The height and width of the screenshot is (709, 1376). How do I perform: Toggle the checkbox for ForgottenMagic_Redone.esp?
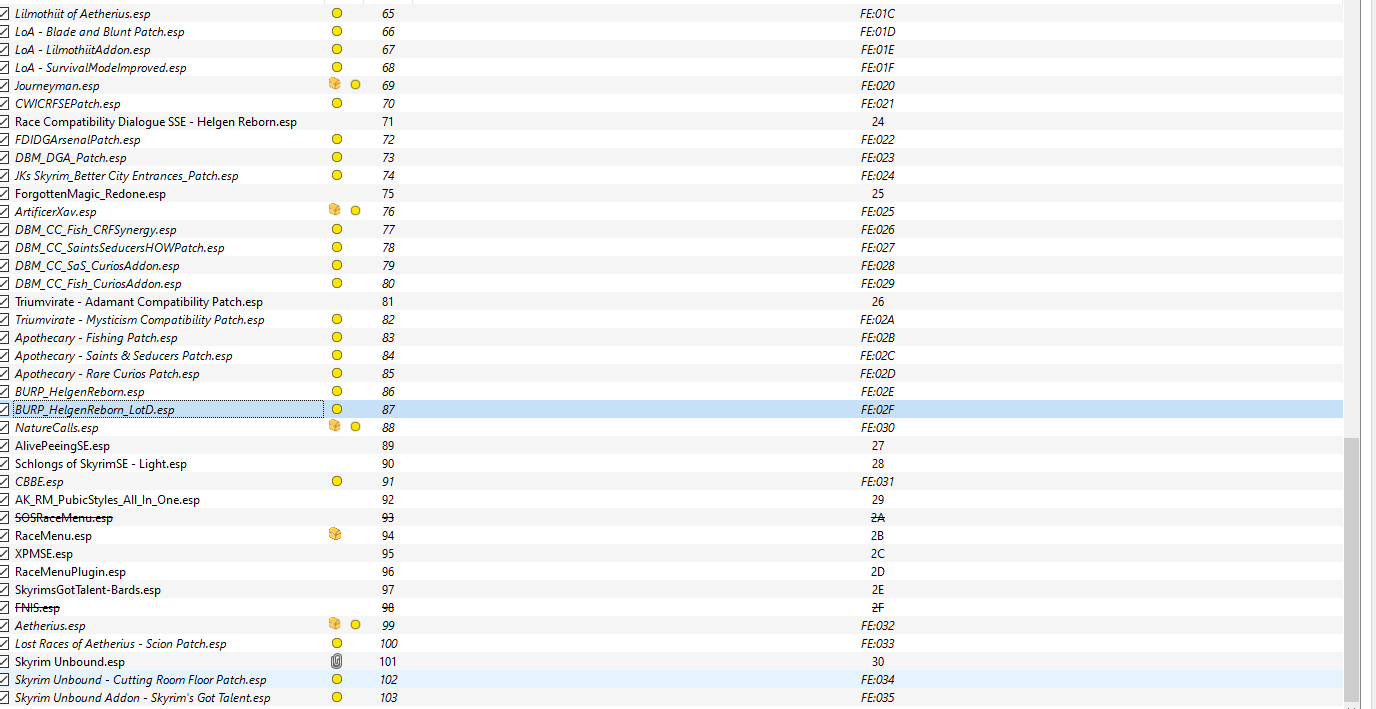[5, 193]
